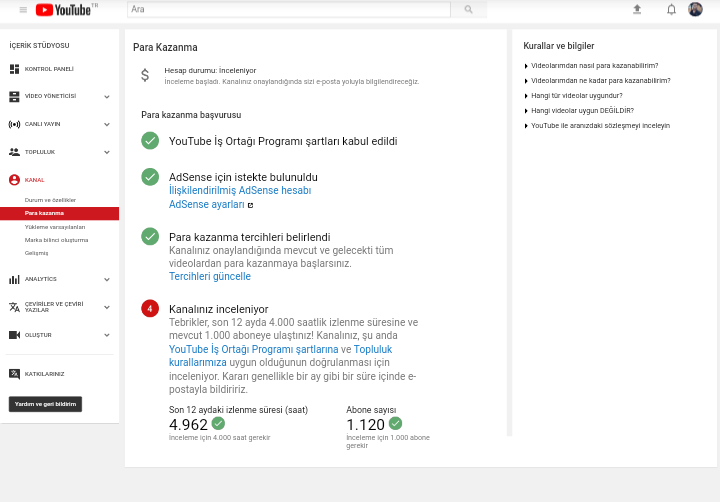
Task: Open the hamburger guide menu
Action: [x=23, y=10]
